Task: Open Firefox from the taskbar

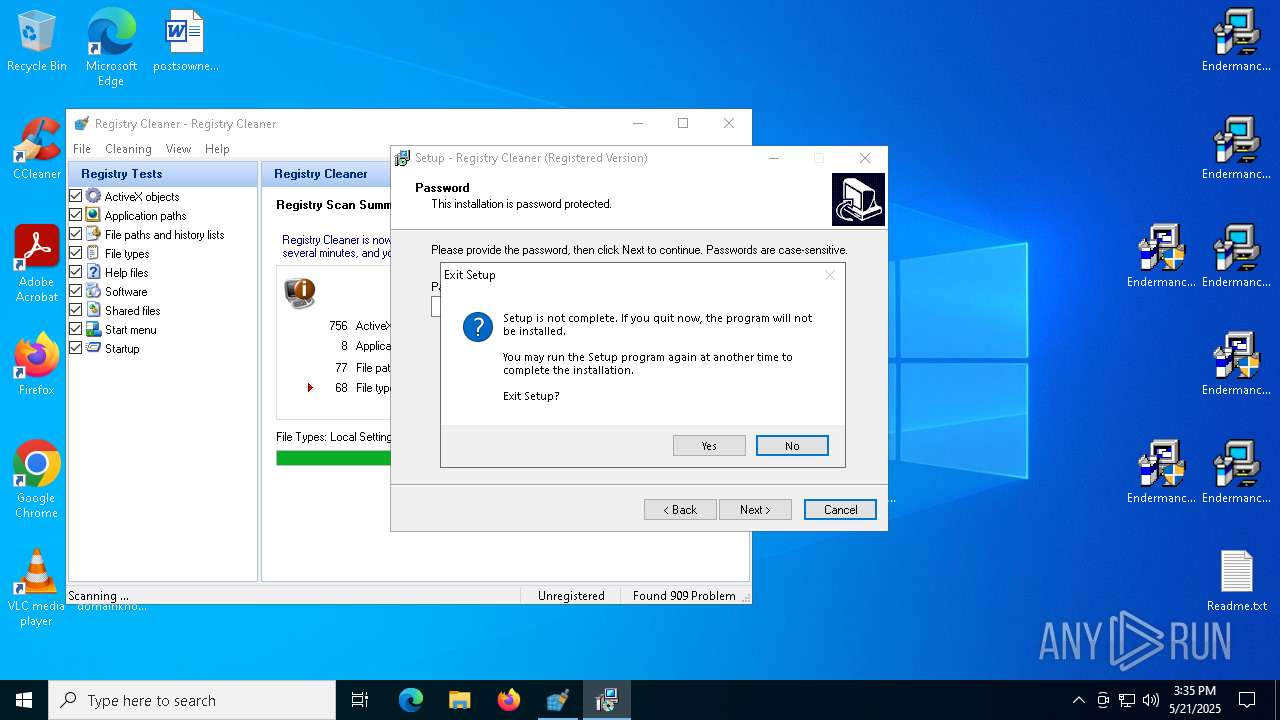Action: [508, 700]
